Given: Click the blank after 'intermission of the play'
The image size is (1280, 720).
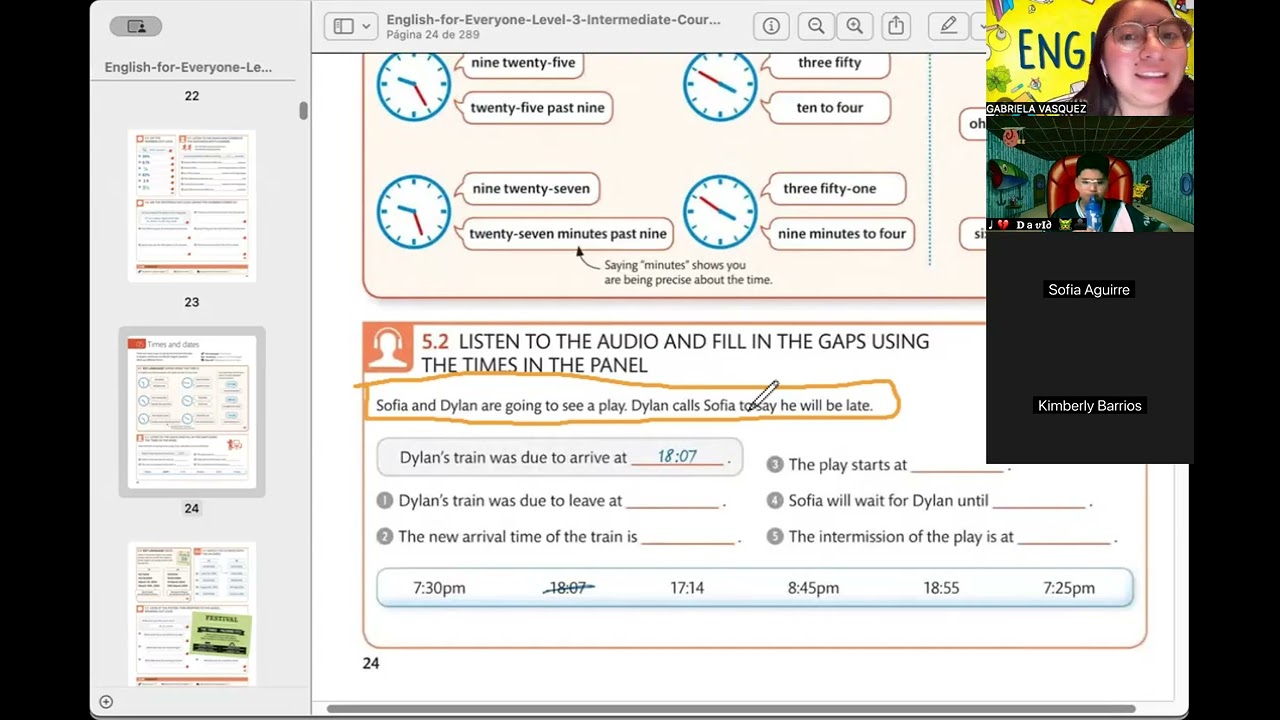Looking at the screenshot, I should [1065, 538].
